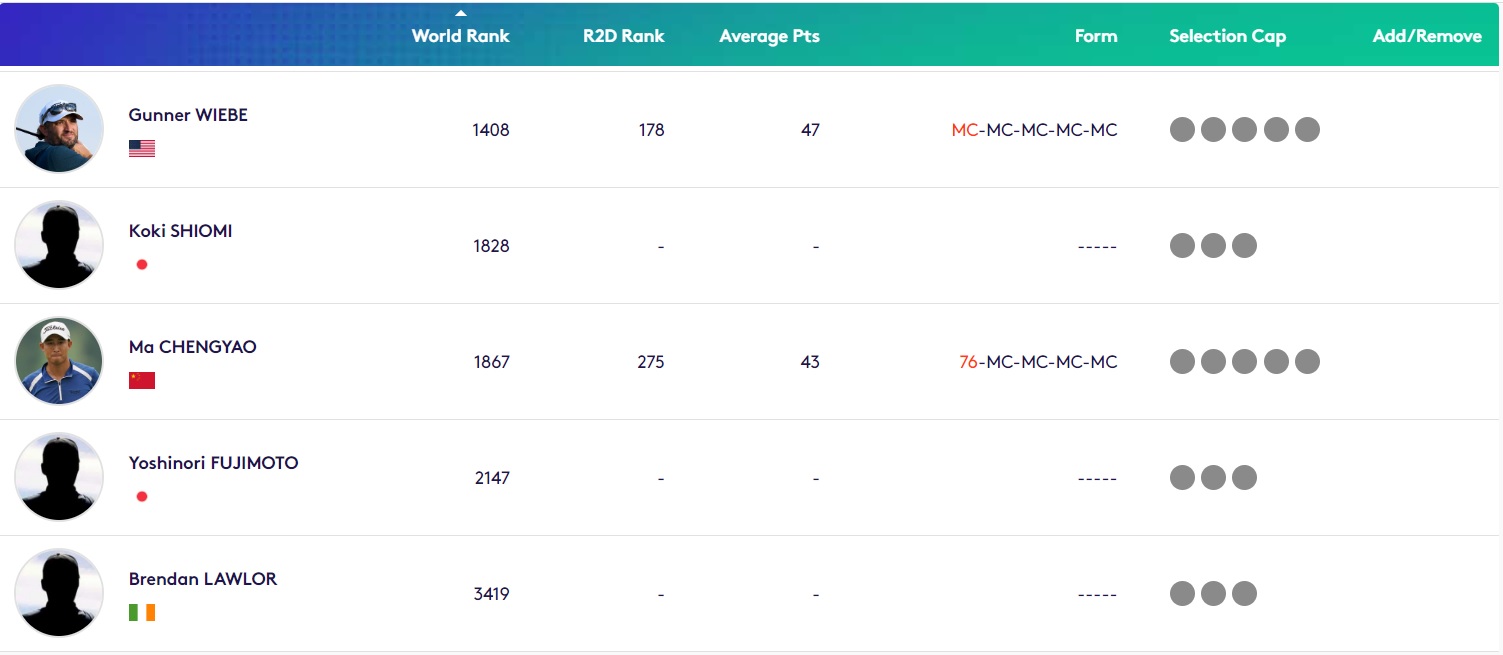Click Koki Shiomi's silhouette avatar
Viewport: 1503px width, 655px height.
pyautogui.click(x=59, y=245)
